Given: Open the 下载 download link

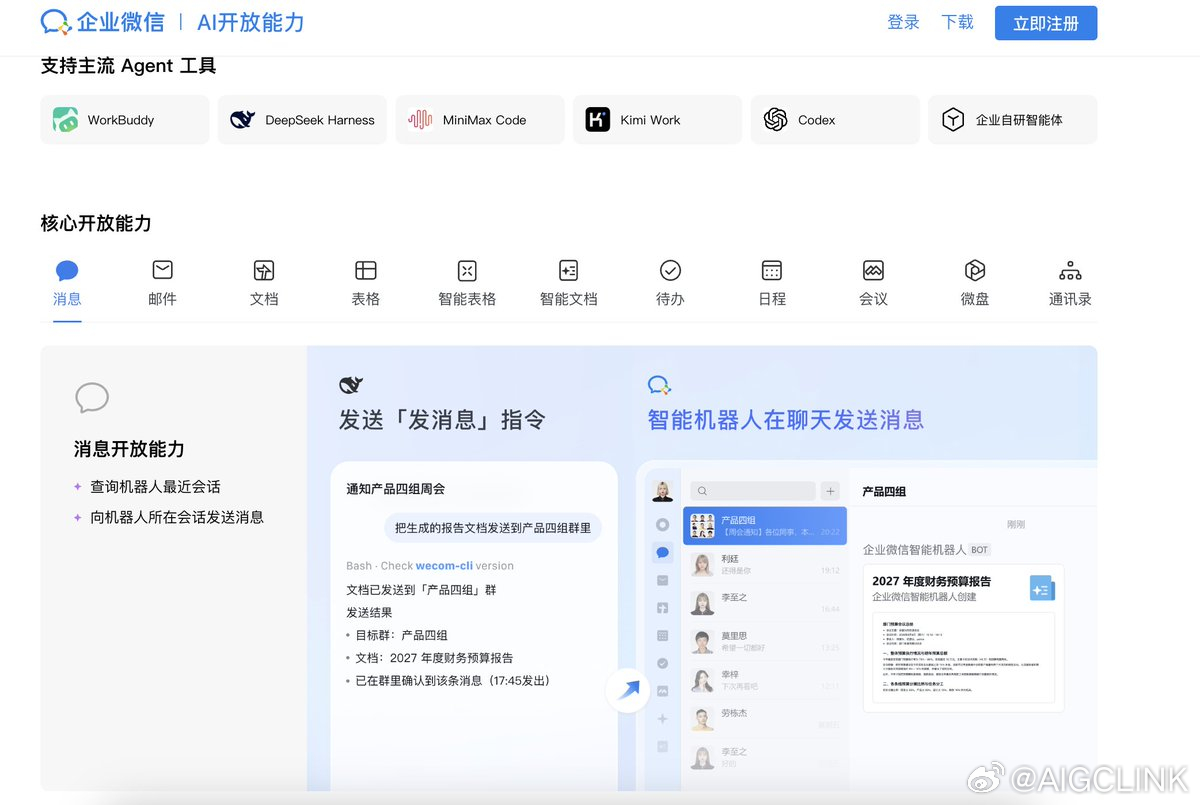Looking at the screenshot, I should (x=957, y=22).
